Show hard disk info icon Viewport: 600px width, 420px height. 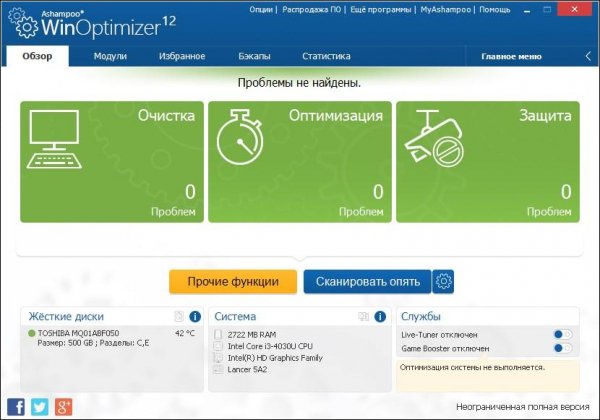coord(195,316)
